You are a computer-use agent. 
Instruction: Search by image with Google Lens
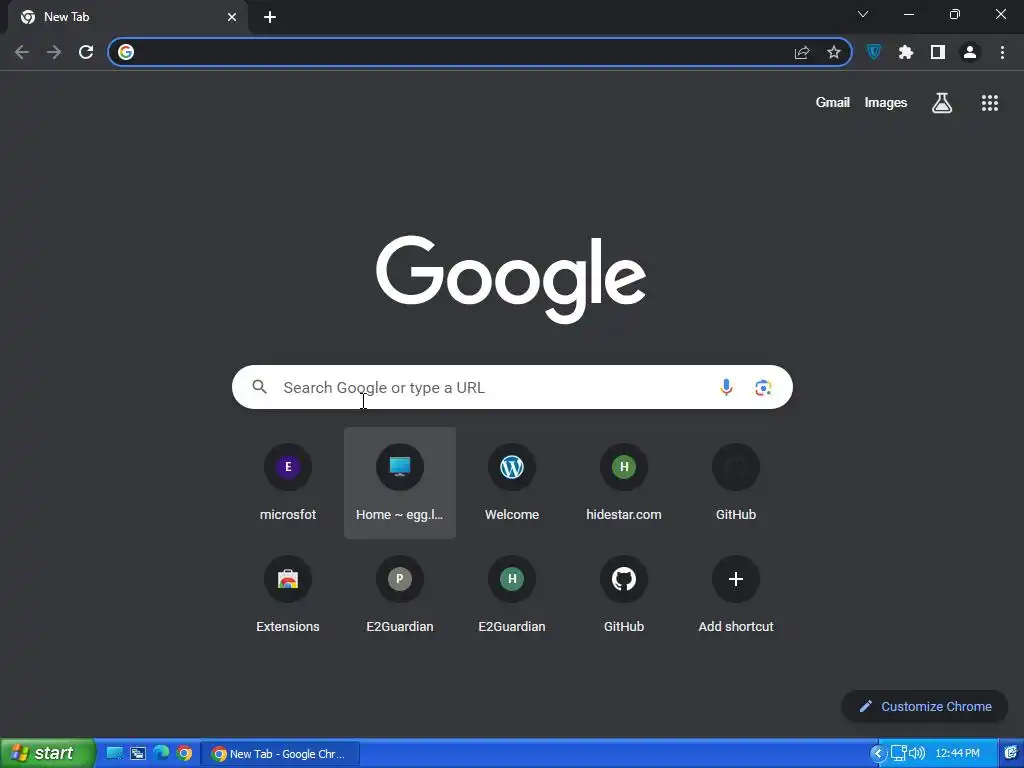click(763, 387)
